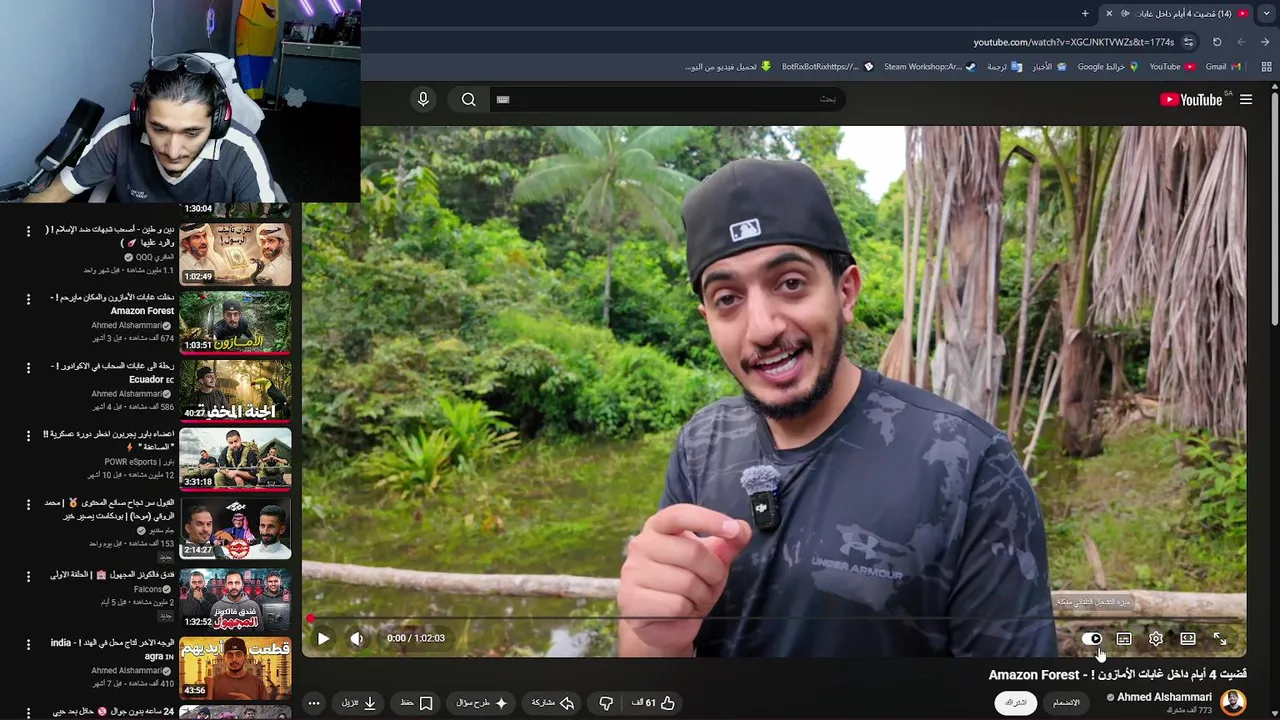This screenshot has width=1280, height=720.
Task: Open the 3:31:18 POWR eSports video thumbnail
Action: pos(235,460)
